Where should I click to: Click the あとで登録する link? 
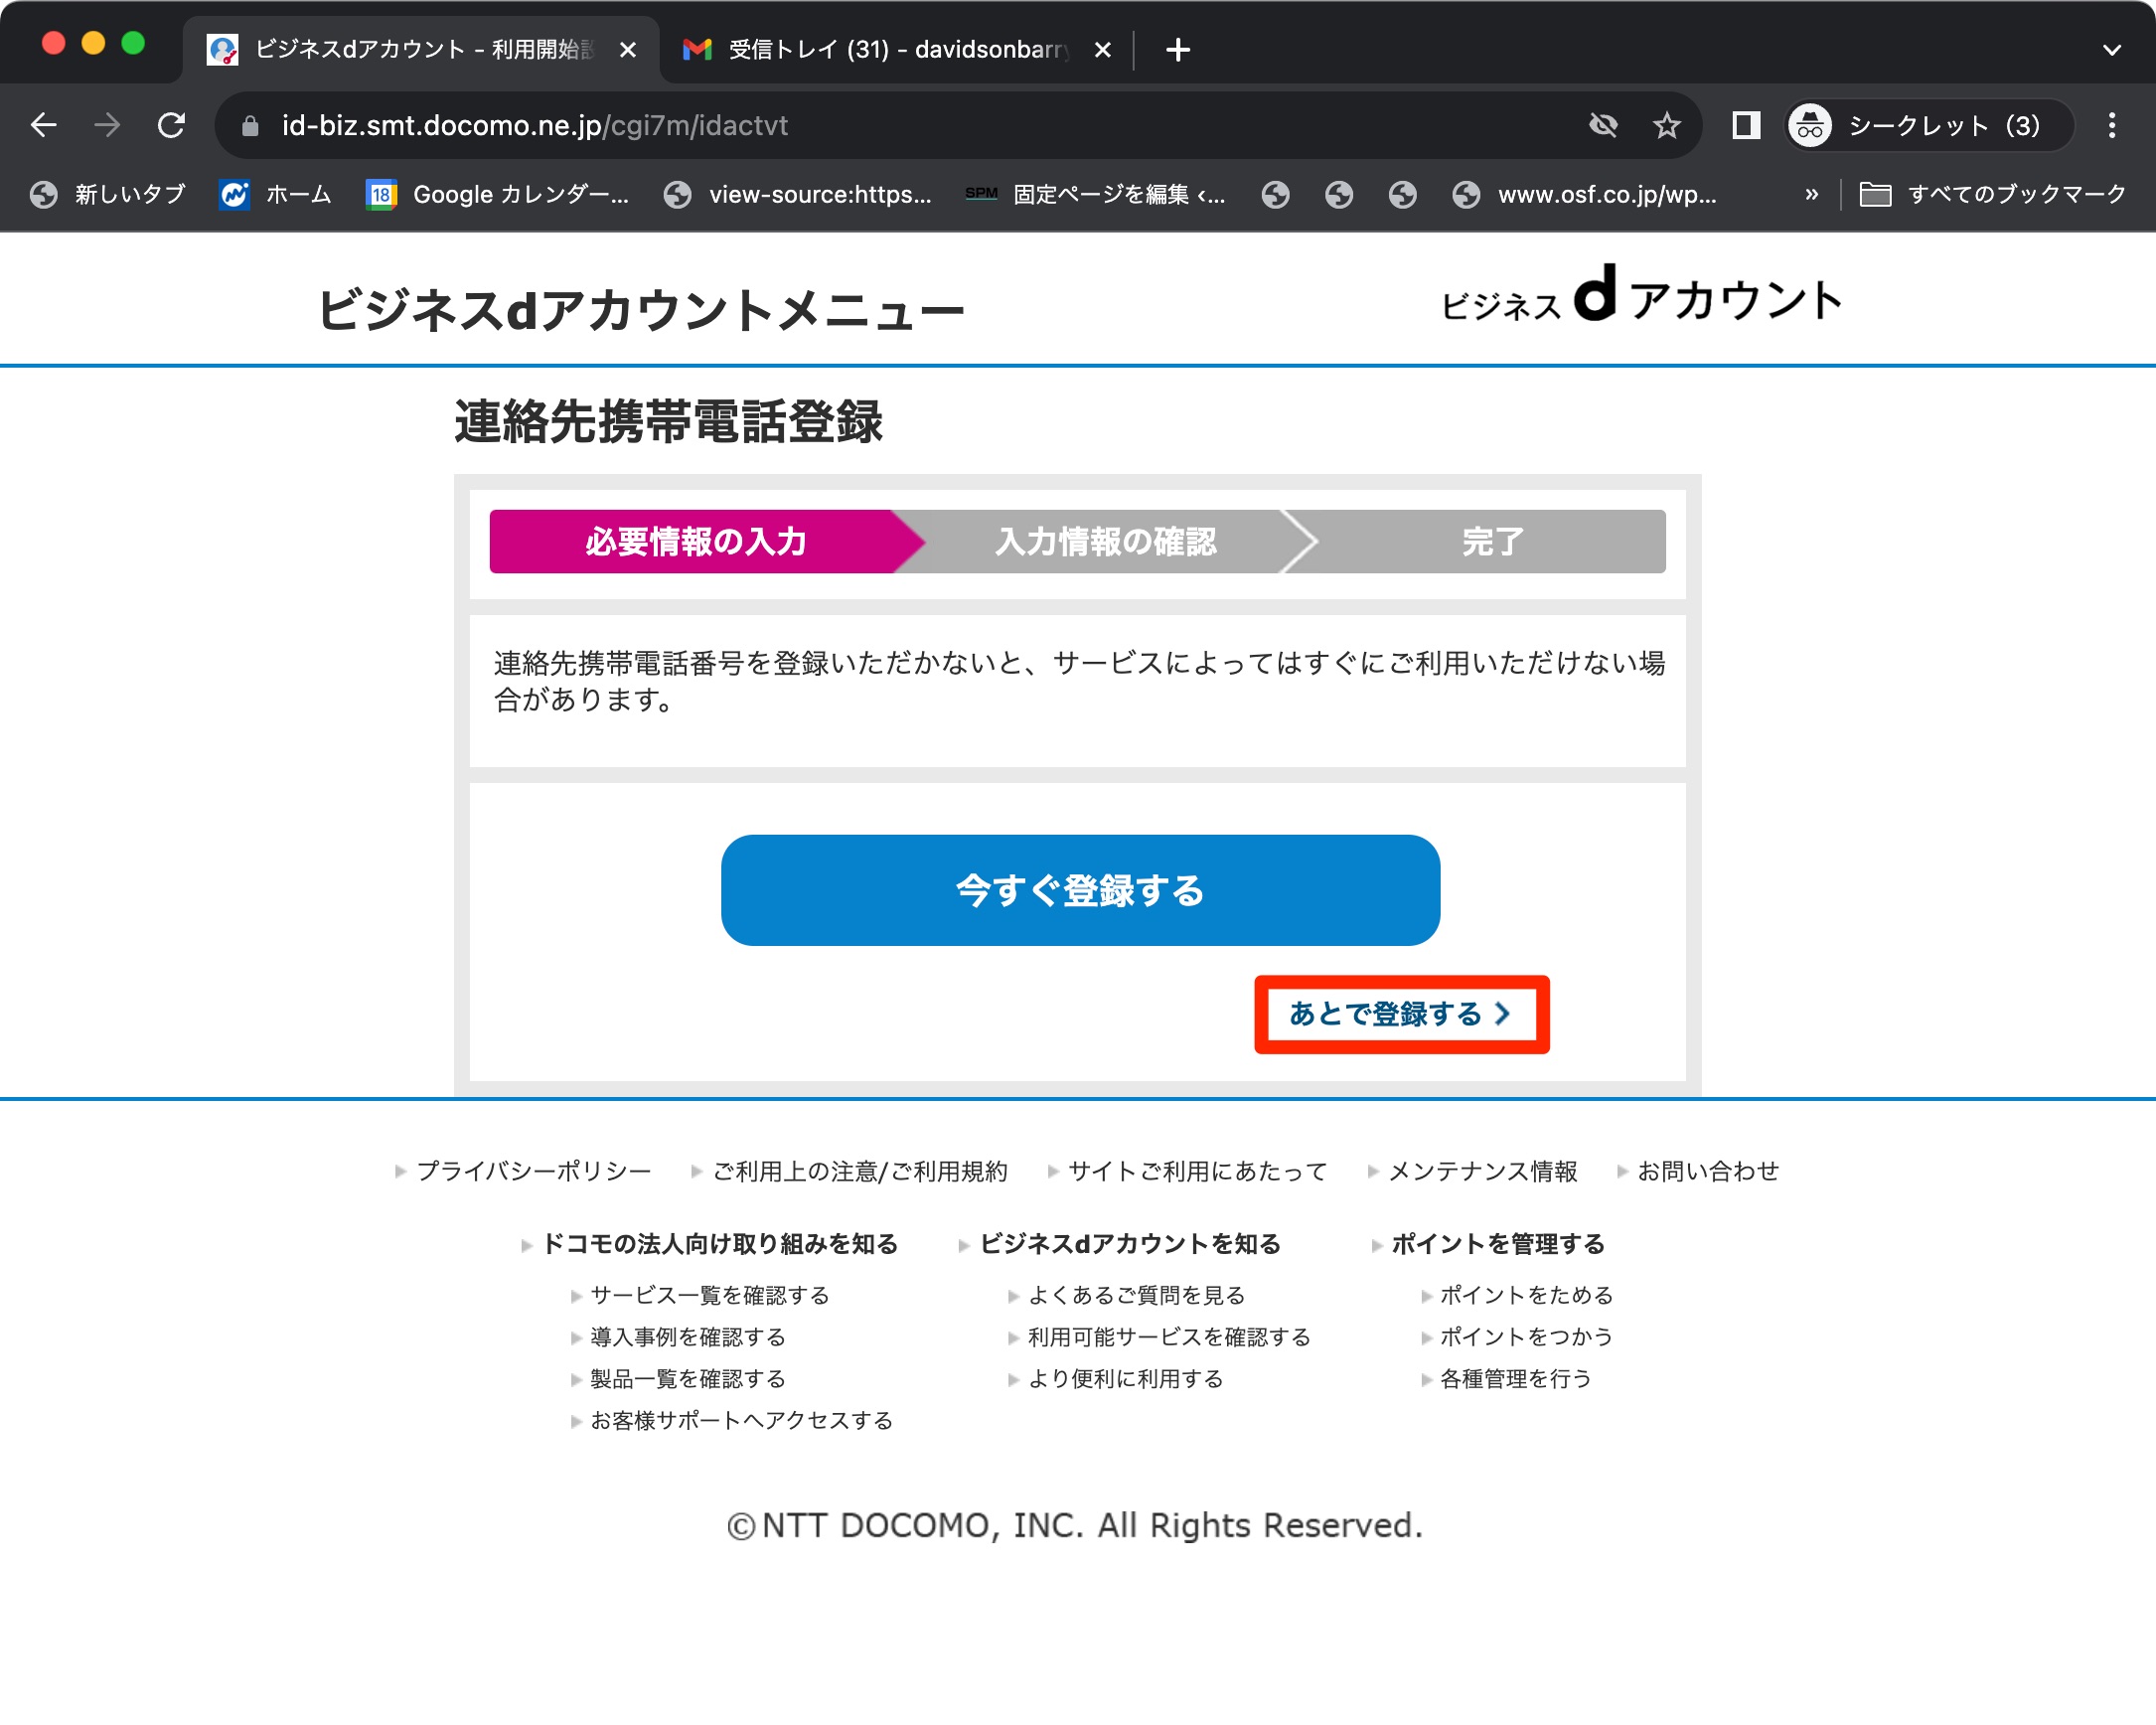point(1401,1014)
